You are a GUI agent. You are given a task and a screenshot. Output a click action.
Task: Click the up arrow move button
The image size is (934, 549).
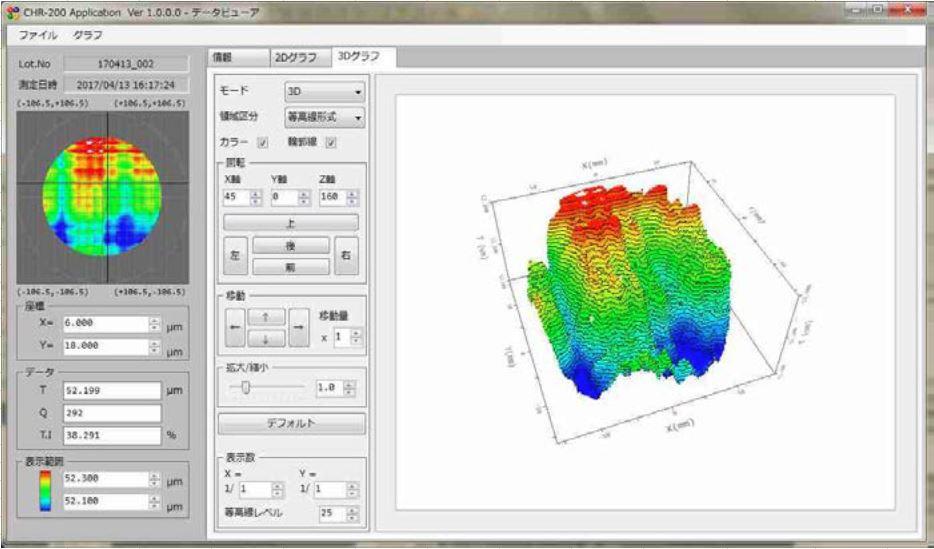point(266,317)
